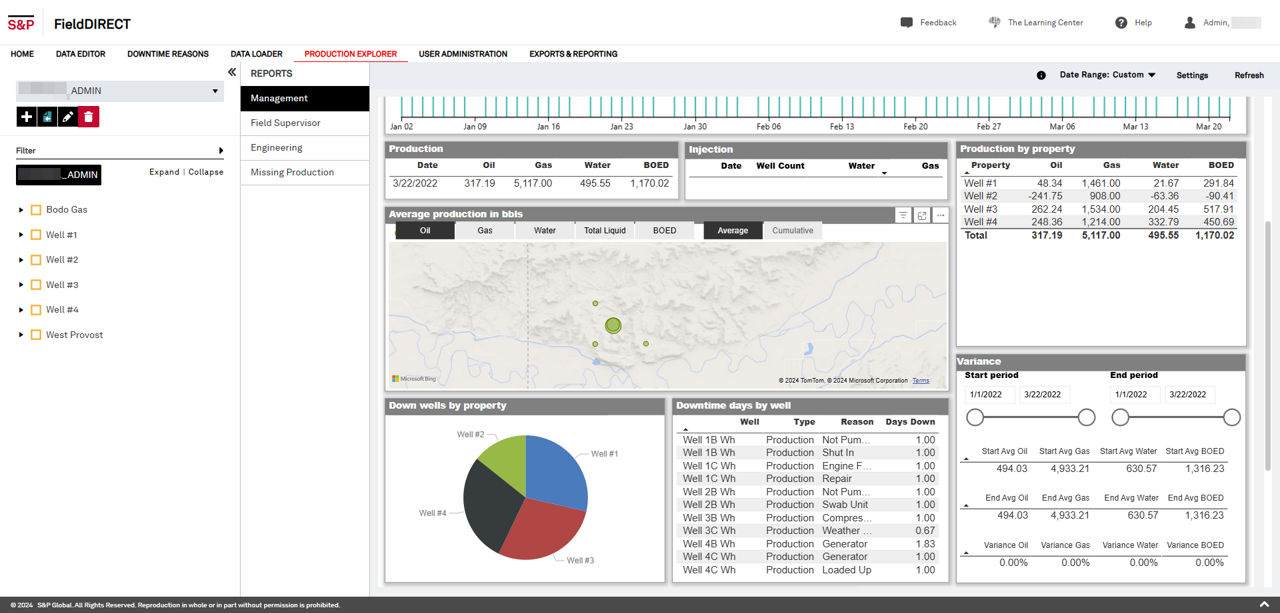Check the Bodo Gas checkbox
Image resolution: width=1280 pixels, height=613 pixels.
(36, 210)
